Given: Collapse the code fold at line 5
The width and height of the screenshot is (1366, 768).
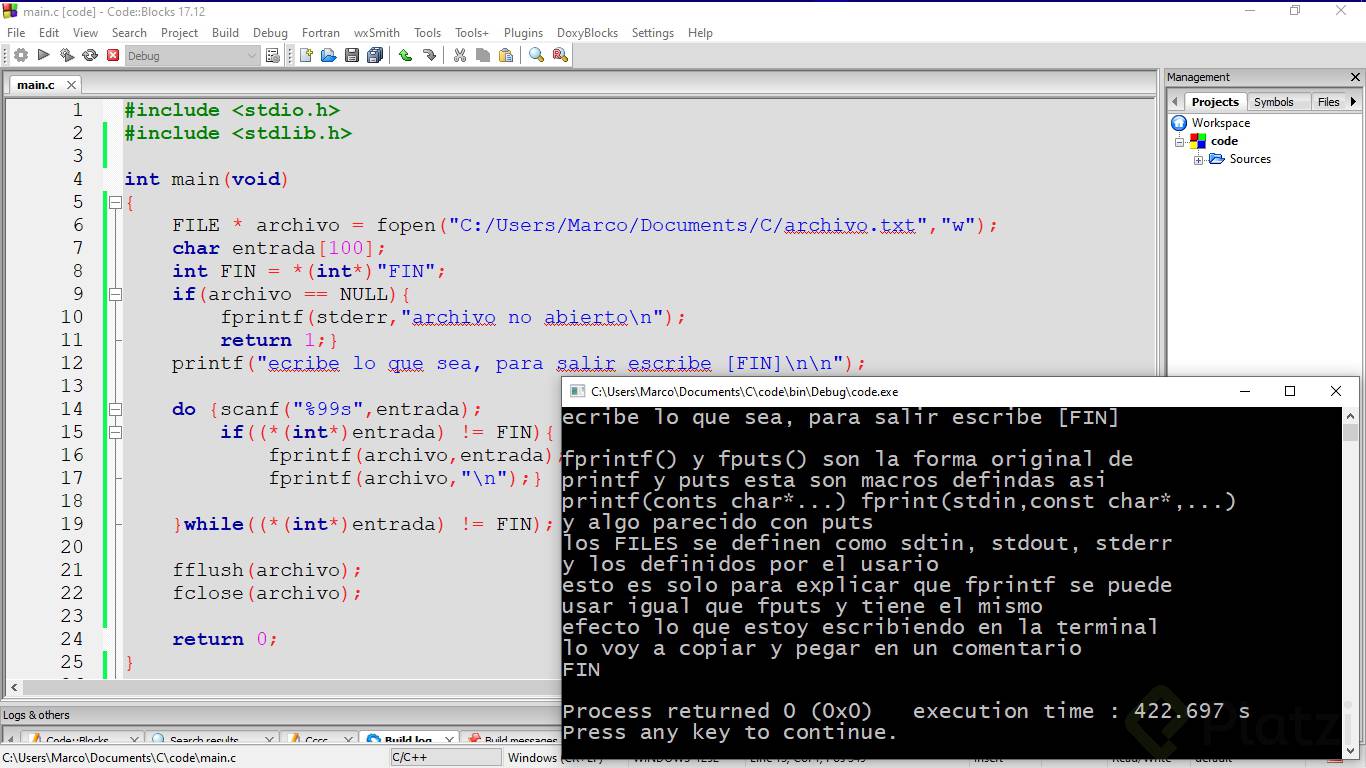Looking at the screenshot, I should coord(115,203).
